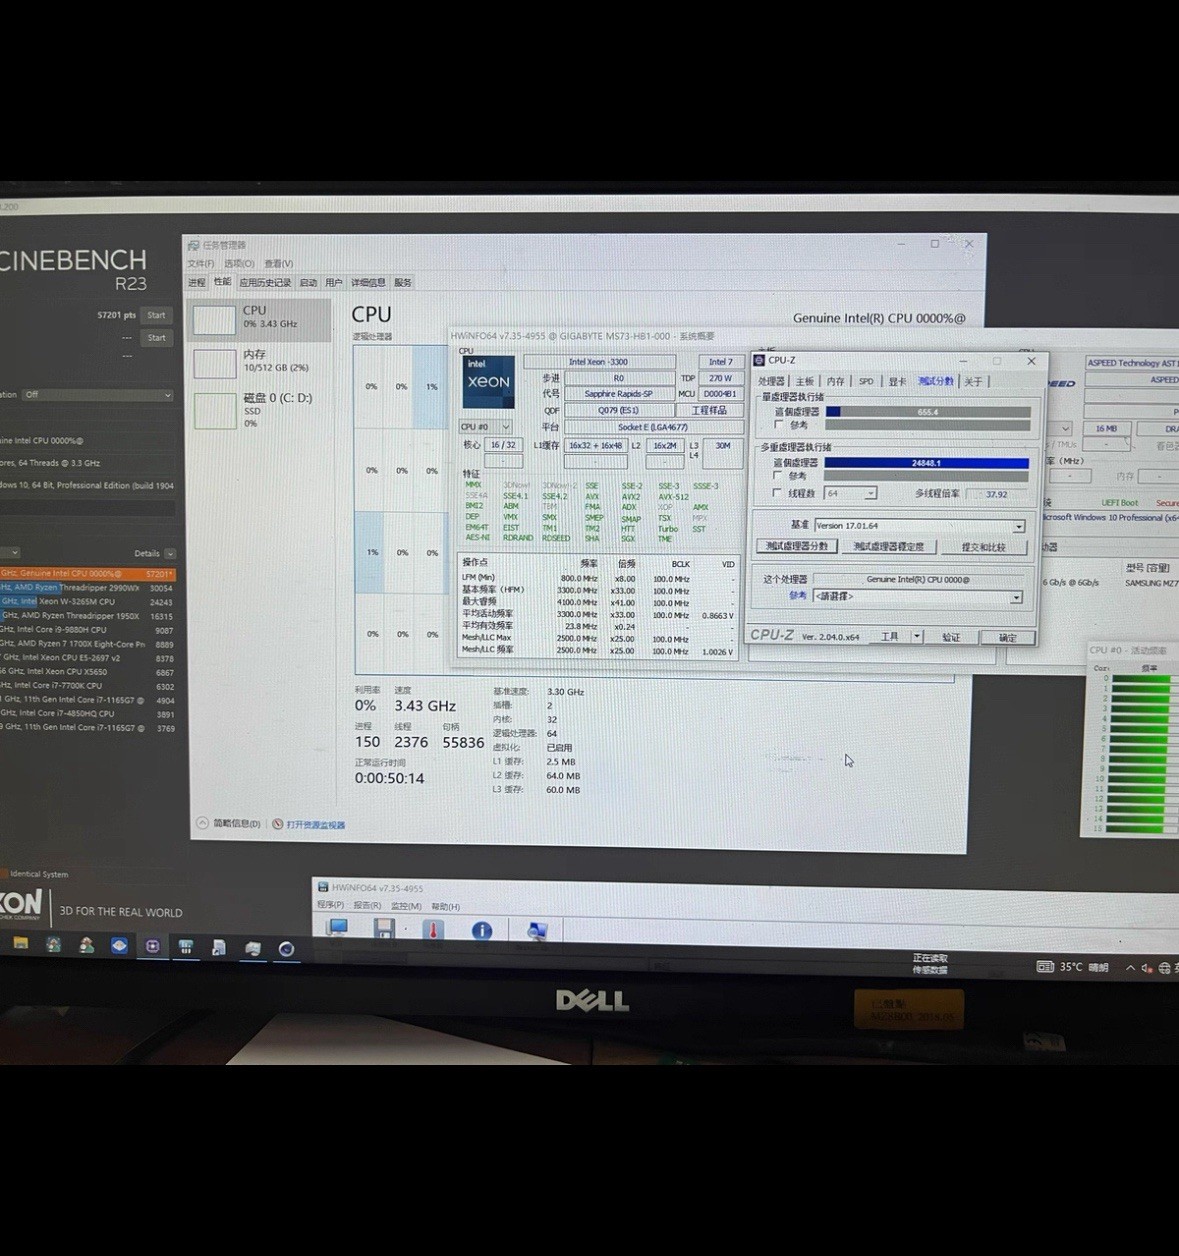This screenshot has width=1179, height=1256.
Task: Click single-thread score bar 655.4
Action: 928,412
